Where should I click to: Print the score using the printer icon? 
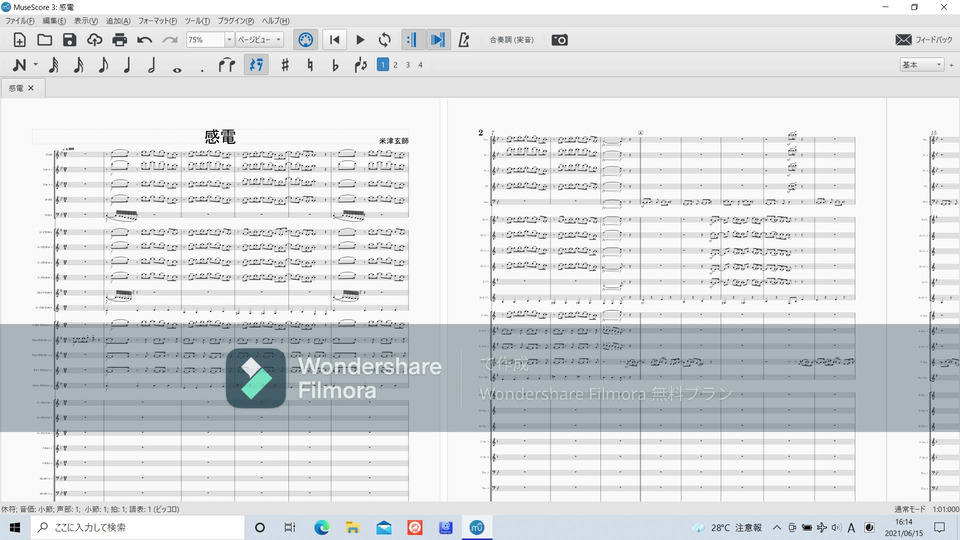click(119, 40)
